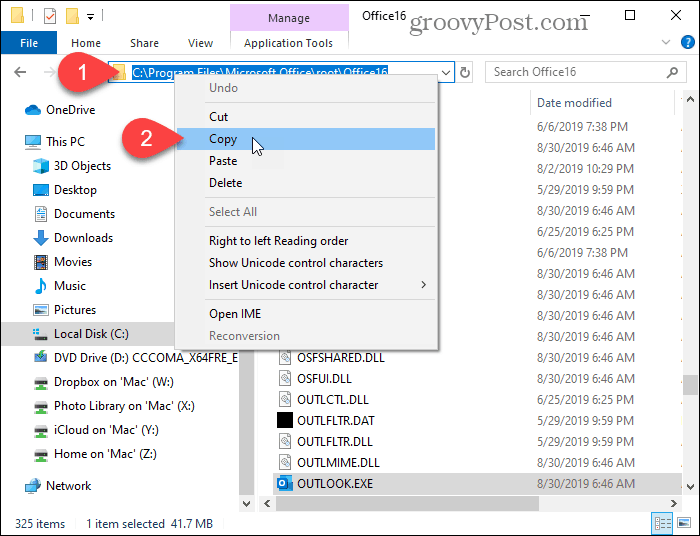Select the OUTLFLTR.DAT file
The width and height of the screenshot is (700, 536).
coord(336,420)
